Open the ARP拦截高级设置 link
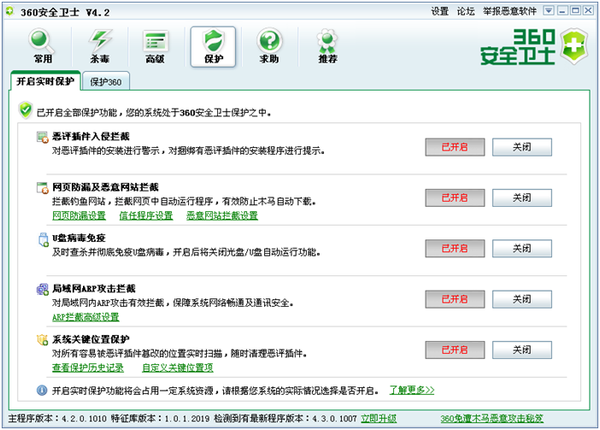The height and width of the screenshot is (430, 600). click(85, 317)
